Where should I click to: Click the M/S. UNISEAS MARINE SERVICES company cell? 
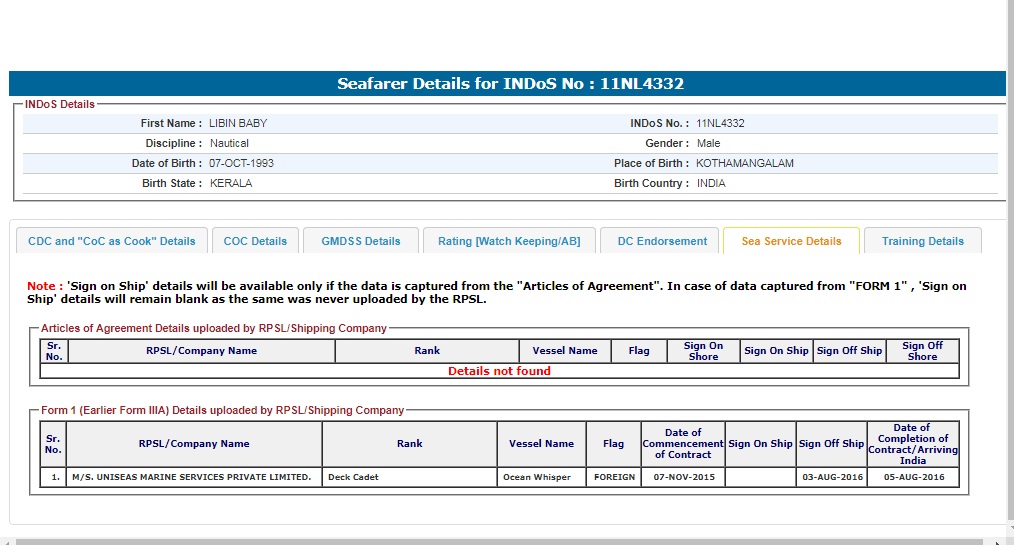194,477
